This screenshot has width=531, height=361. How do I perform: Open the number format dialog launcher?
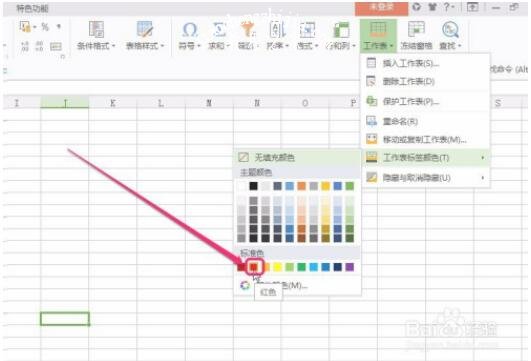tap(63, 57)
